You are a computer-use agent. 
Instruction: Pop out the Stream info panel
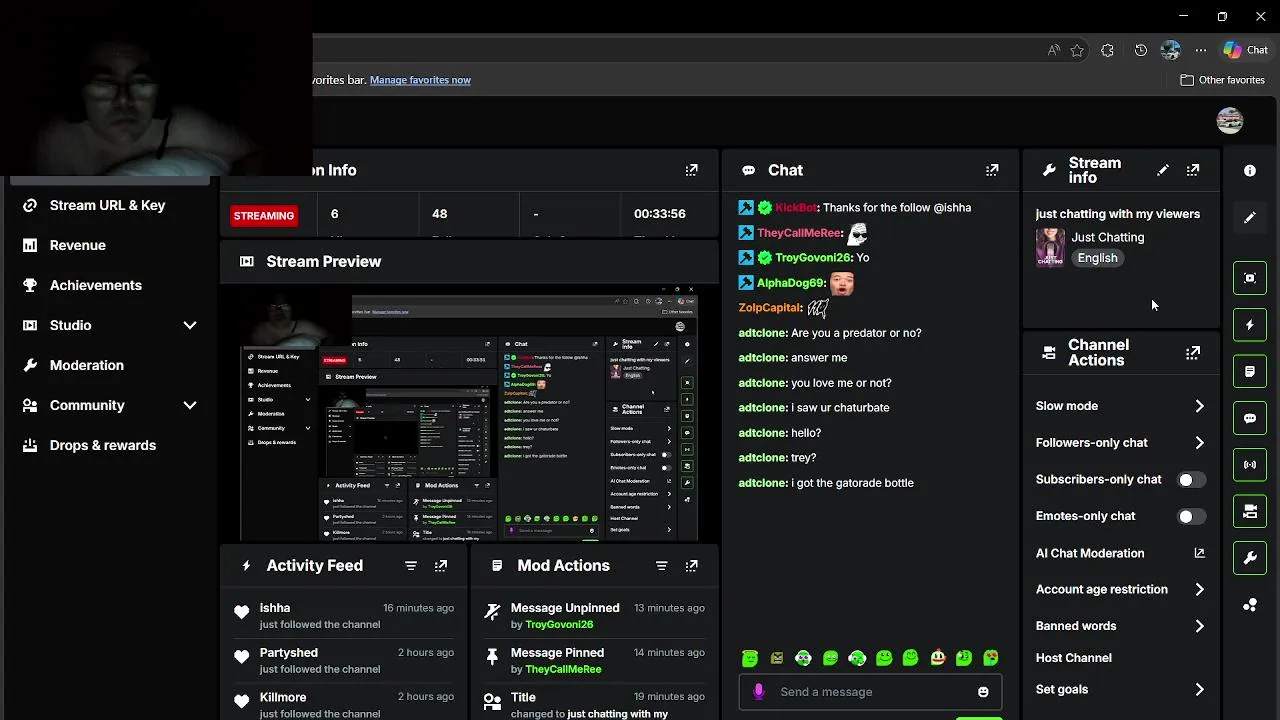[x=1193, y=170]
